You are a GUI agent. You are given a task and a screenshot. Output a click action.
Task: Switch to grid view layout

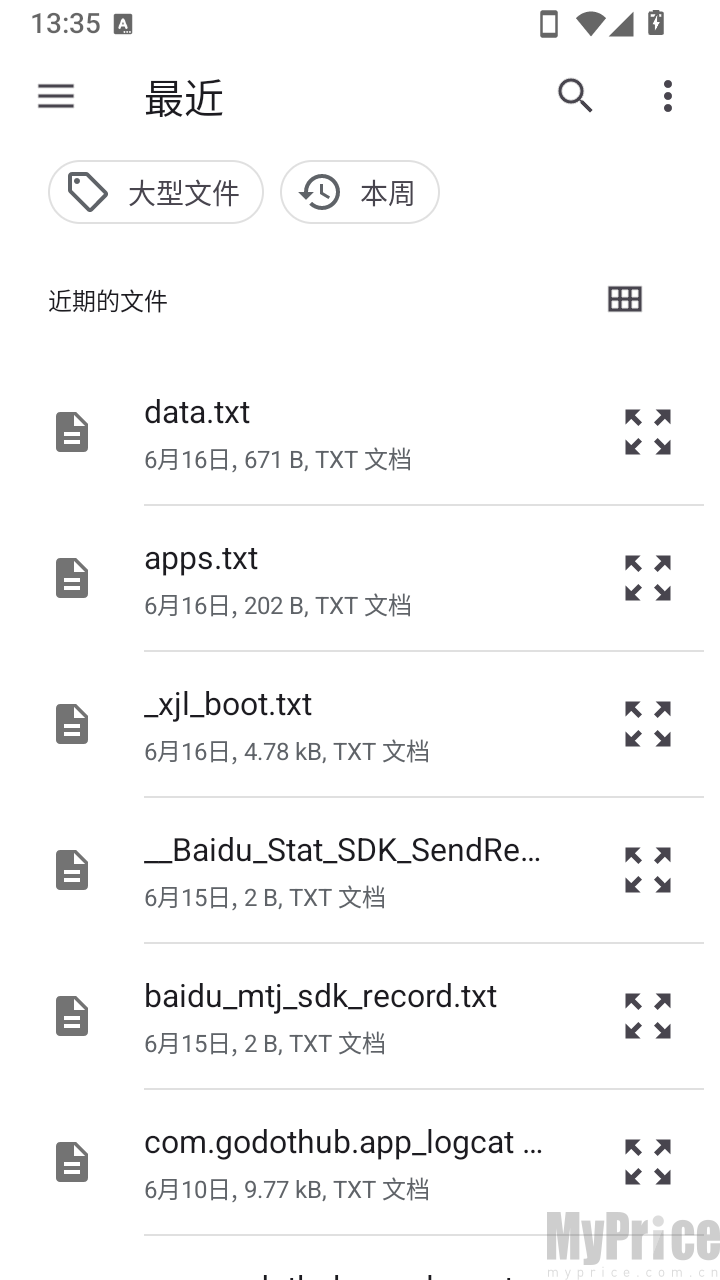coord(625,299)
